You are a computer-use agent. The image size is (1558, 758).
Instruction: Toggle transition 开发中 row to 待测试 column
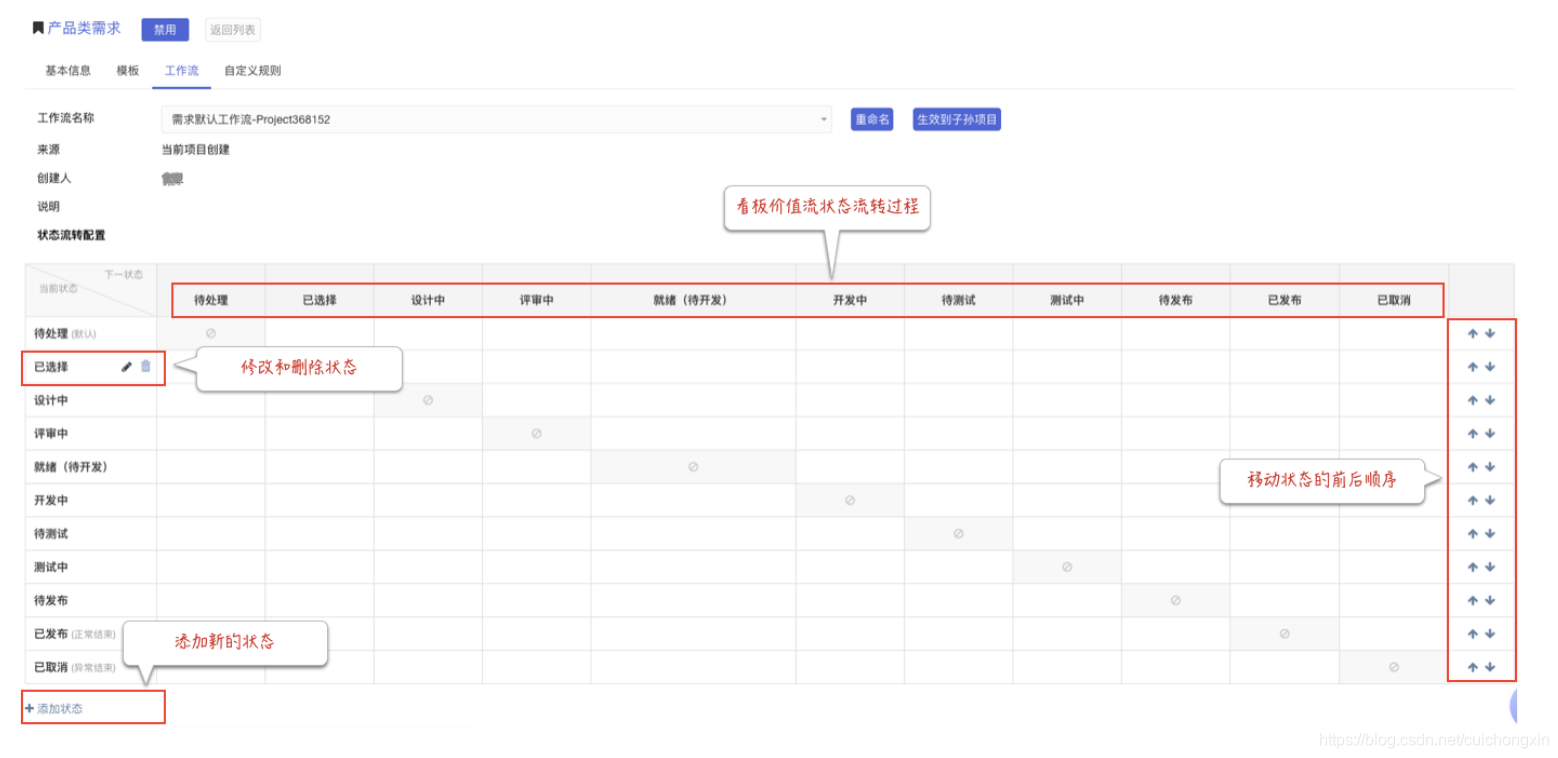pos(958,500)
